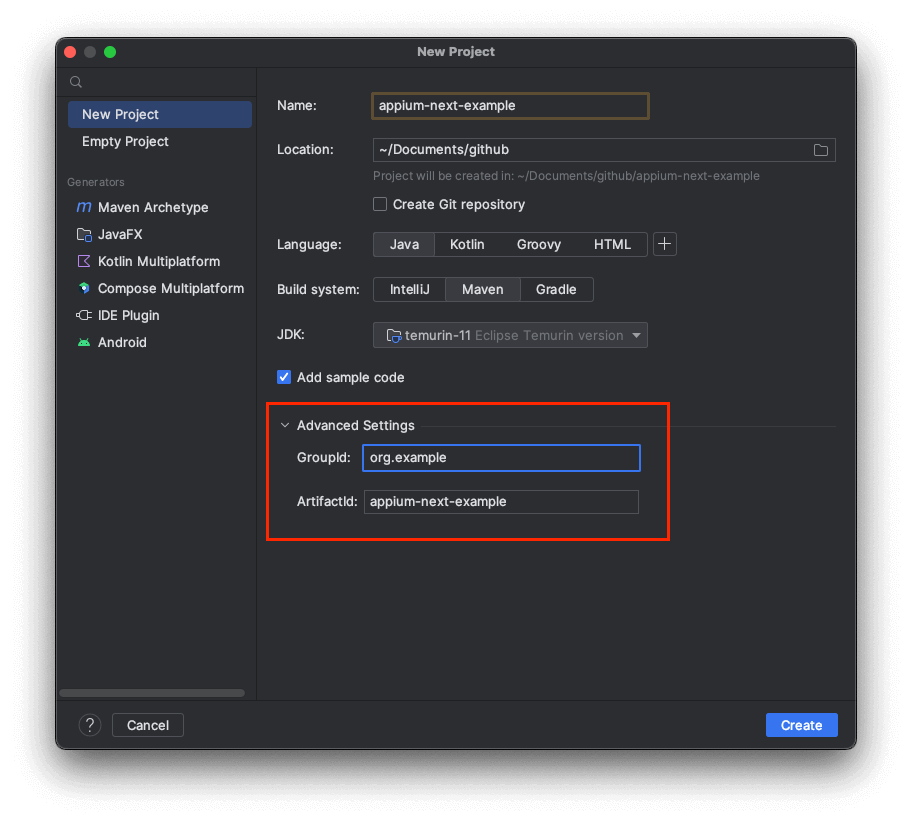Browse for a project location folder
Screen dimensions: 912x823
821,149
